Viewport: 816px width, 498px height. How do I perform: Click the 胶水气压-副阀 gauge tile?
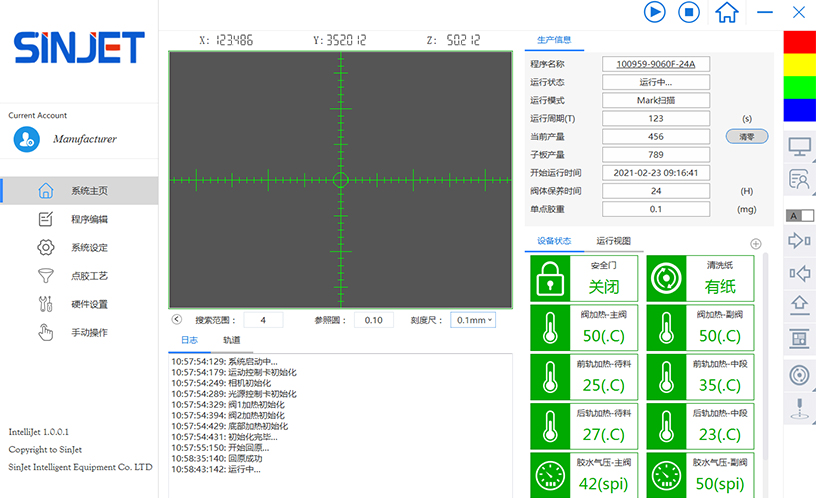click(x=700, y=475)
